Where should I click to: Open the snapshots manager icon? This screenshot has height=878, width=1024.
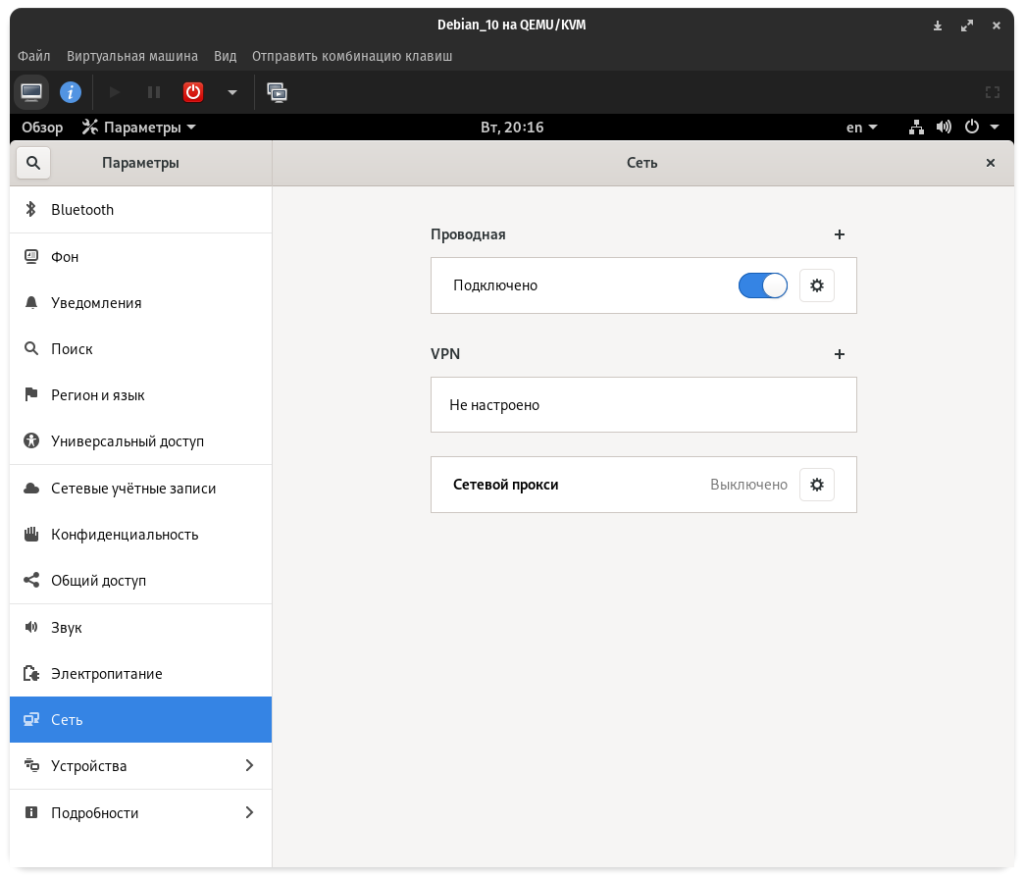(x=277, y=92)
